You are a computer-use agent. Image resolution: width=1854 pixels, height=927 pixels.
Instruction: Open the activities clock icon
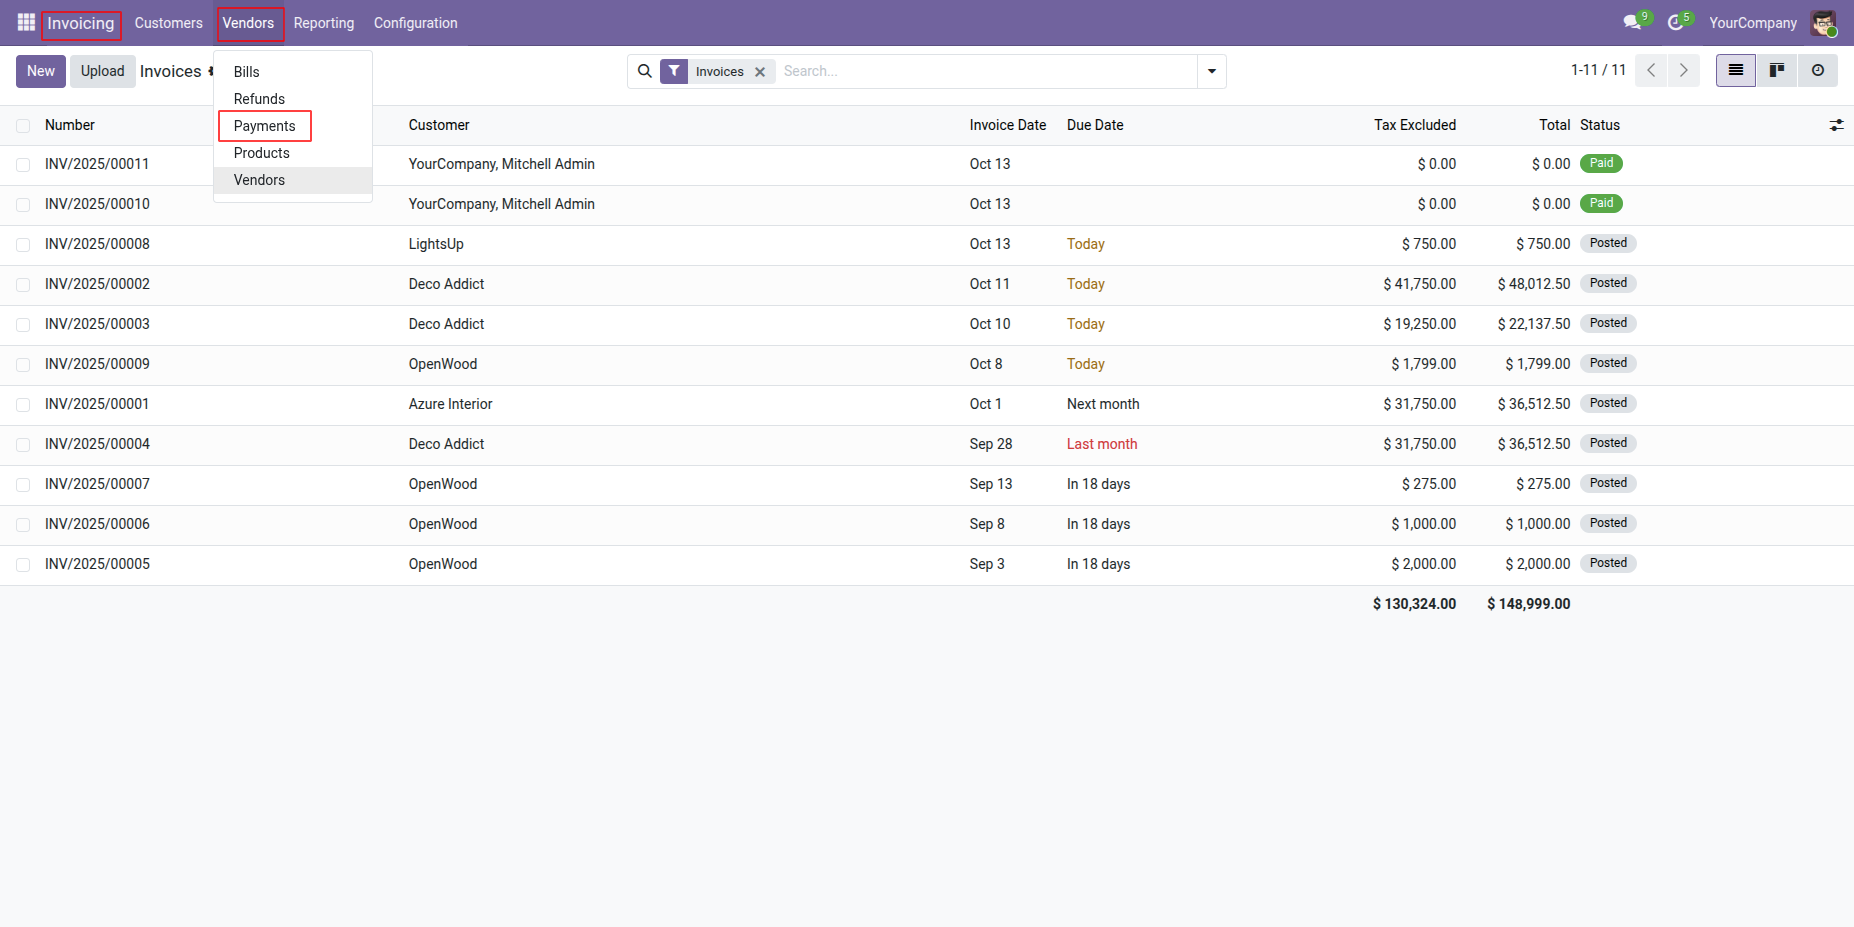pyautogui.click(x=1677, y=22)
